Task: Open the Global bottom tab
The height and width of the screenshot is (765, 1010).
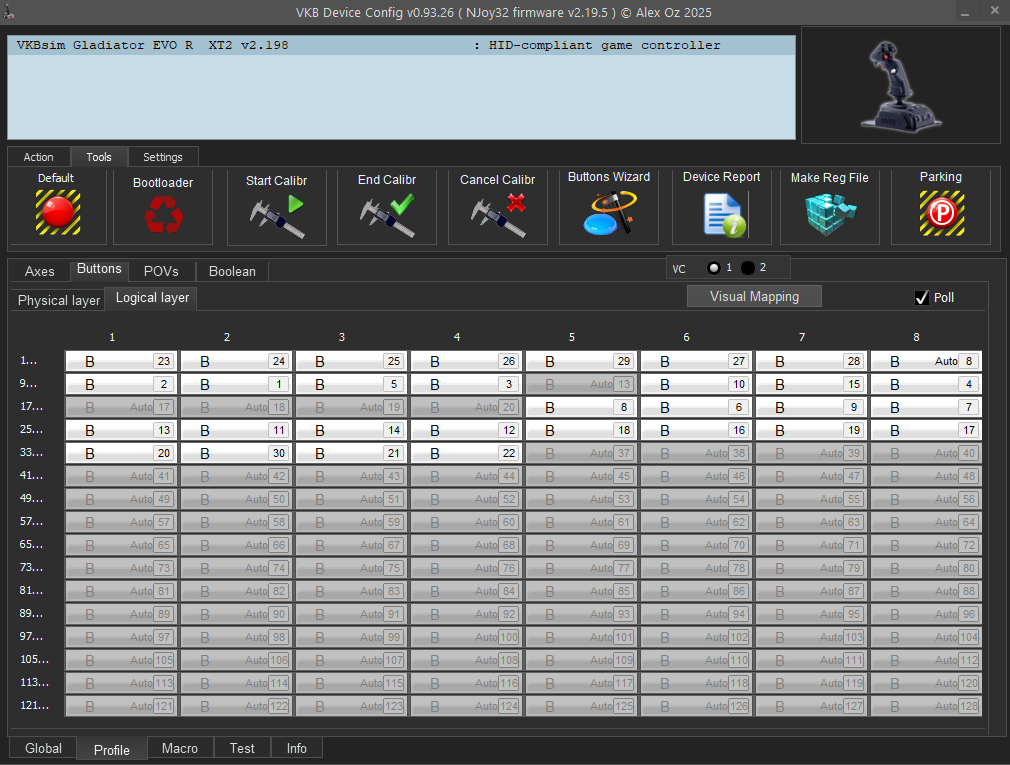Action: [43, 748]
